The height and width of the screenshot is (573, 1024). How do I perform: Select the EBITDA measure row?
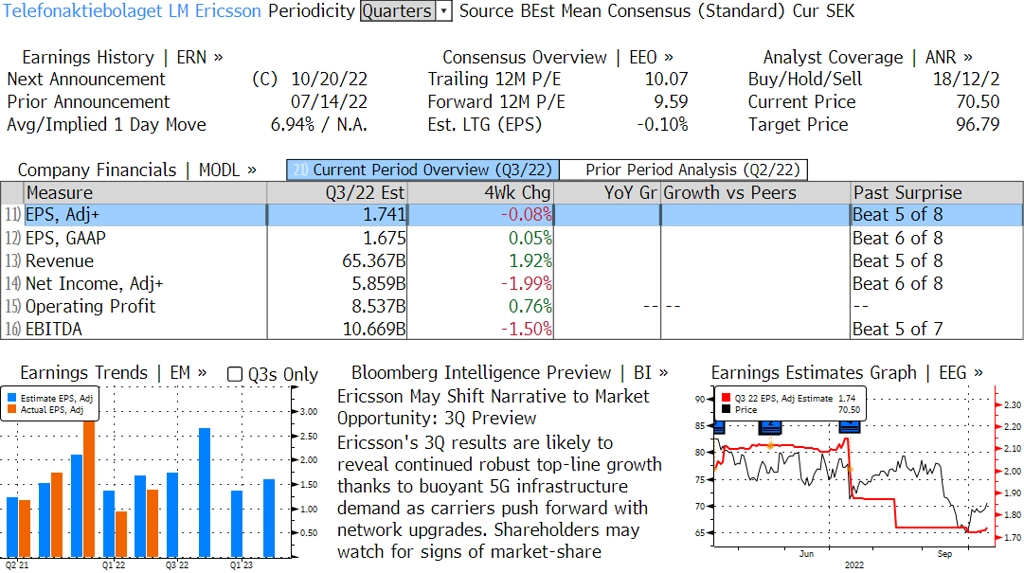click(511, 329)
